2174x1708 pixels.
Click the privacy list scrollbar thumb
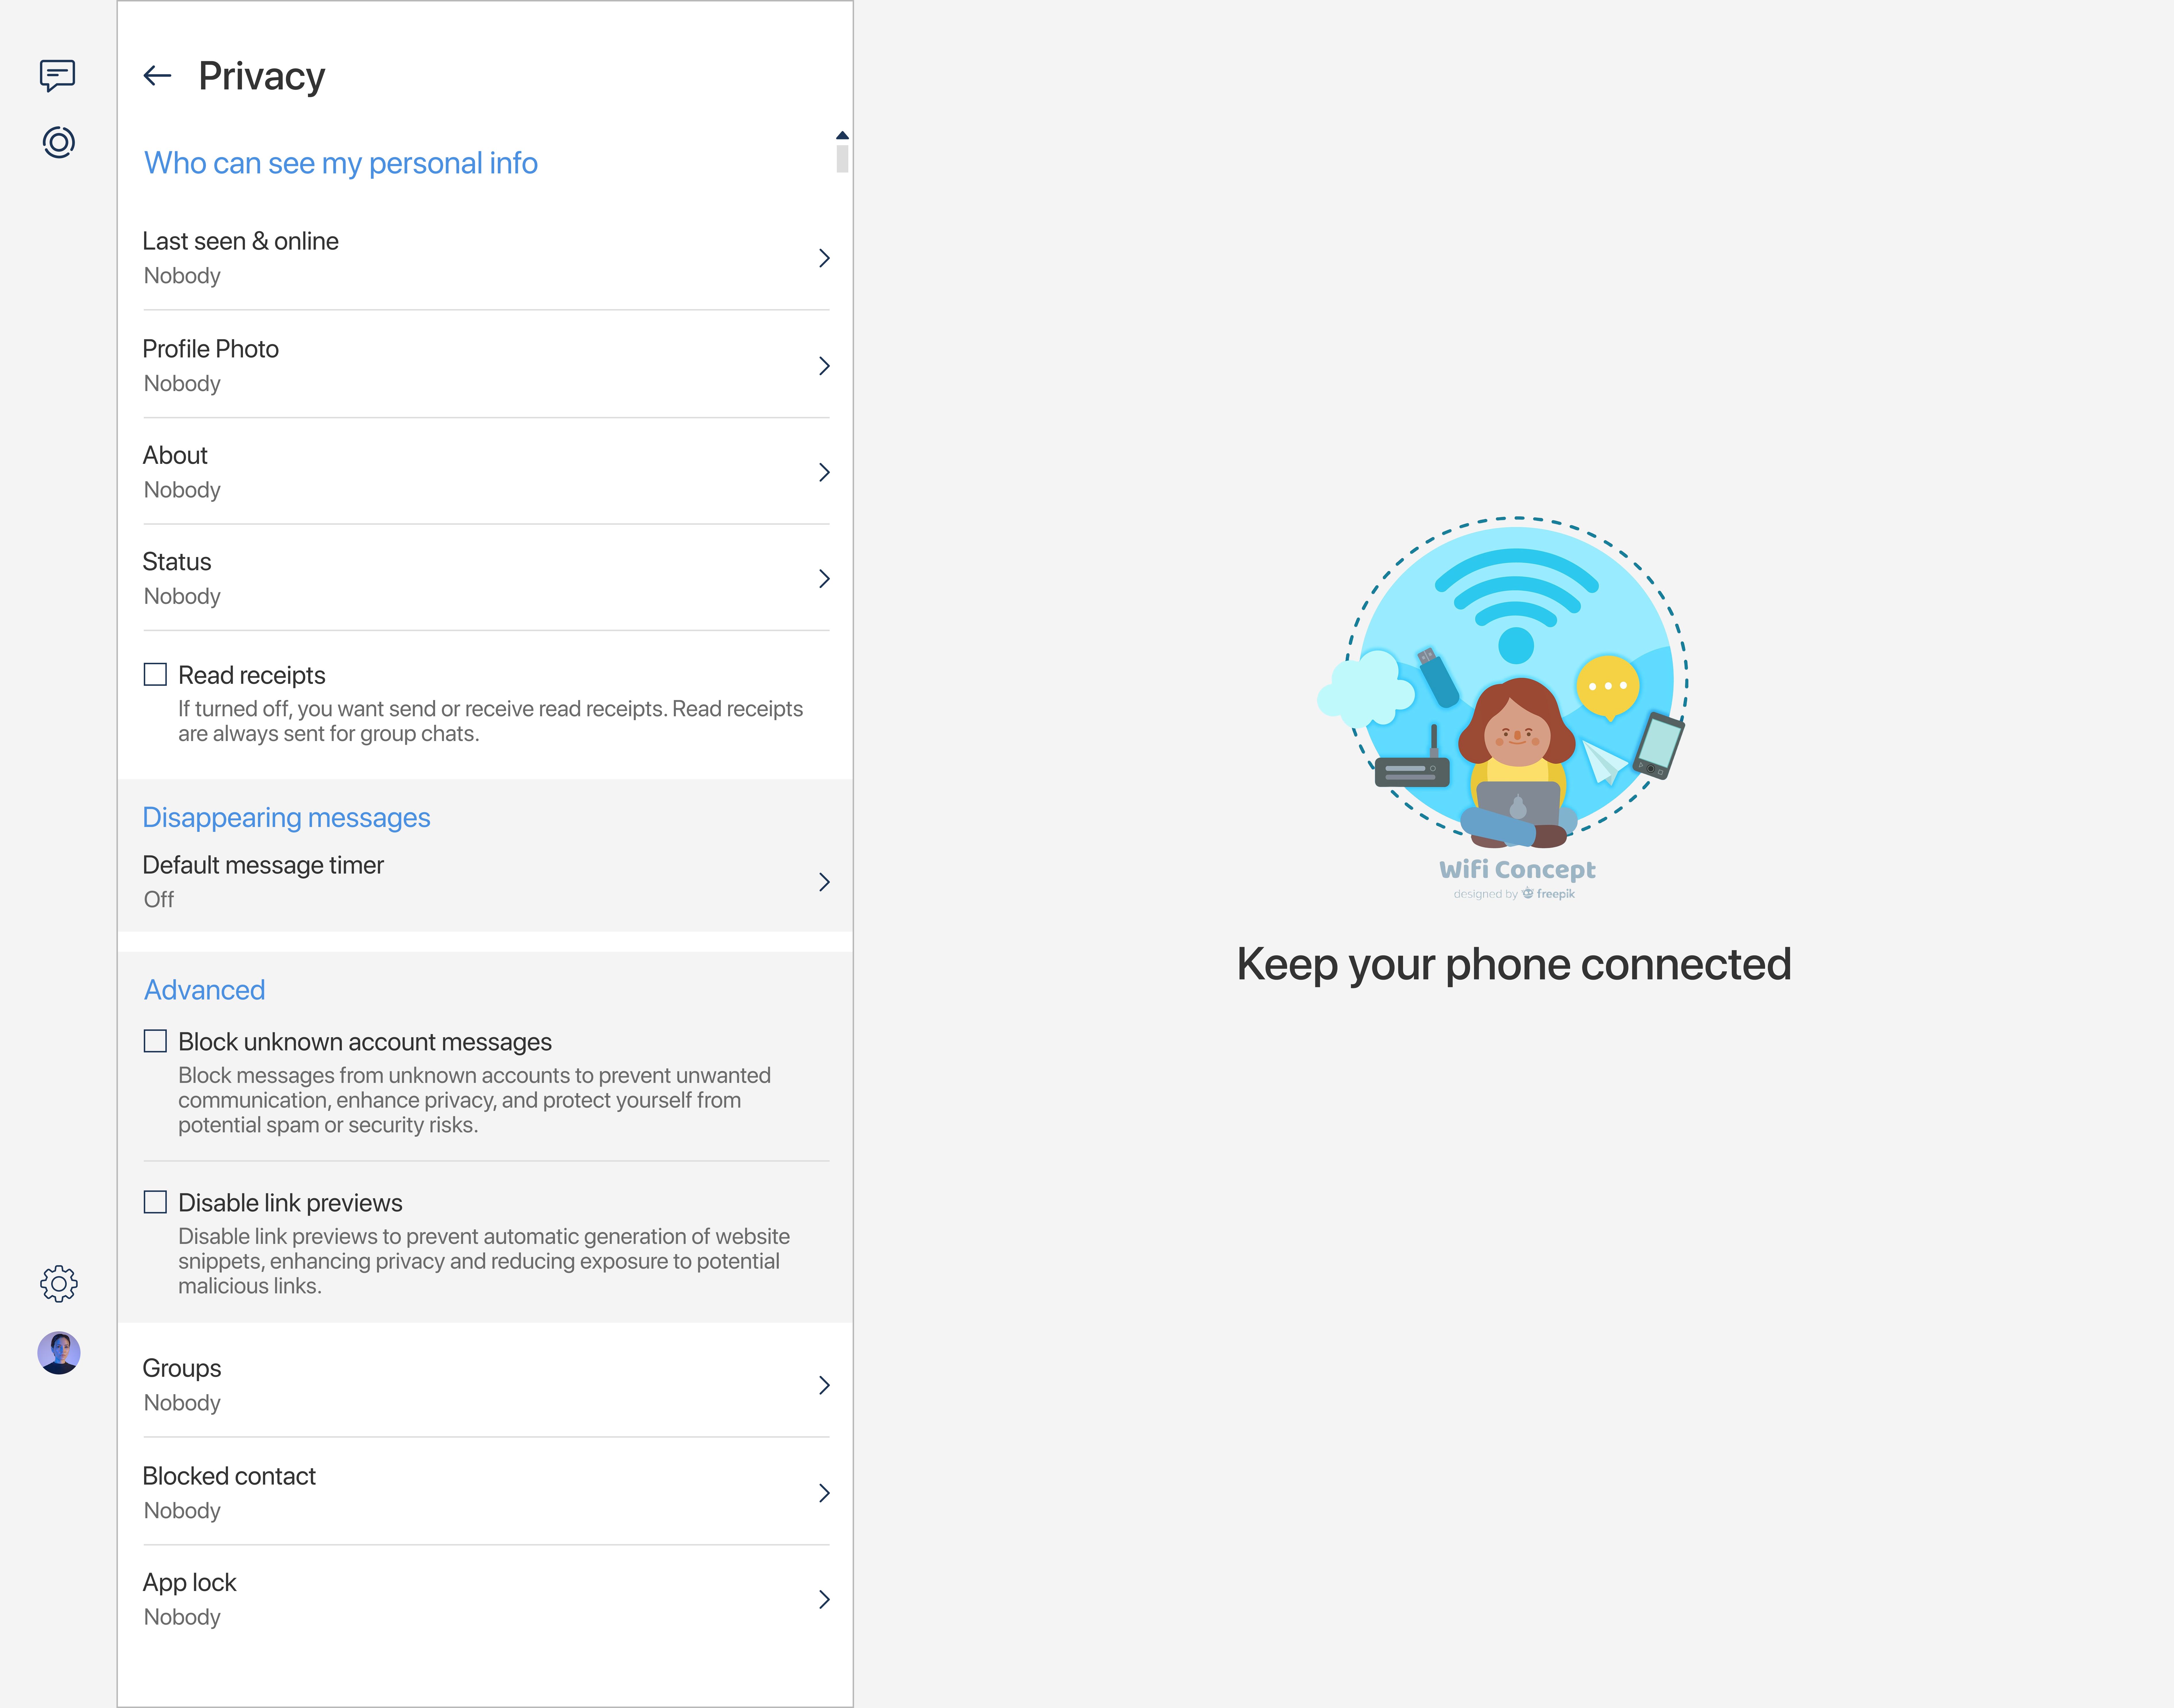tap(842, 159)
